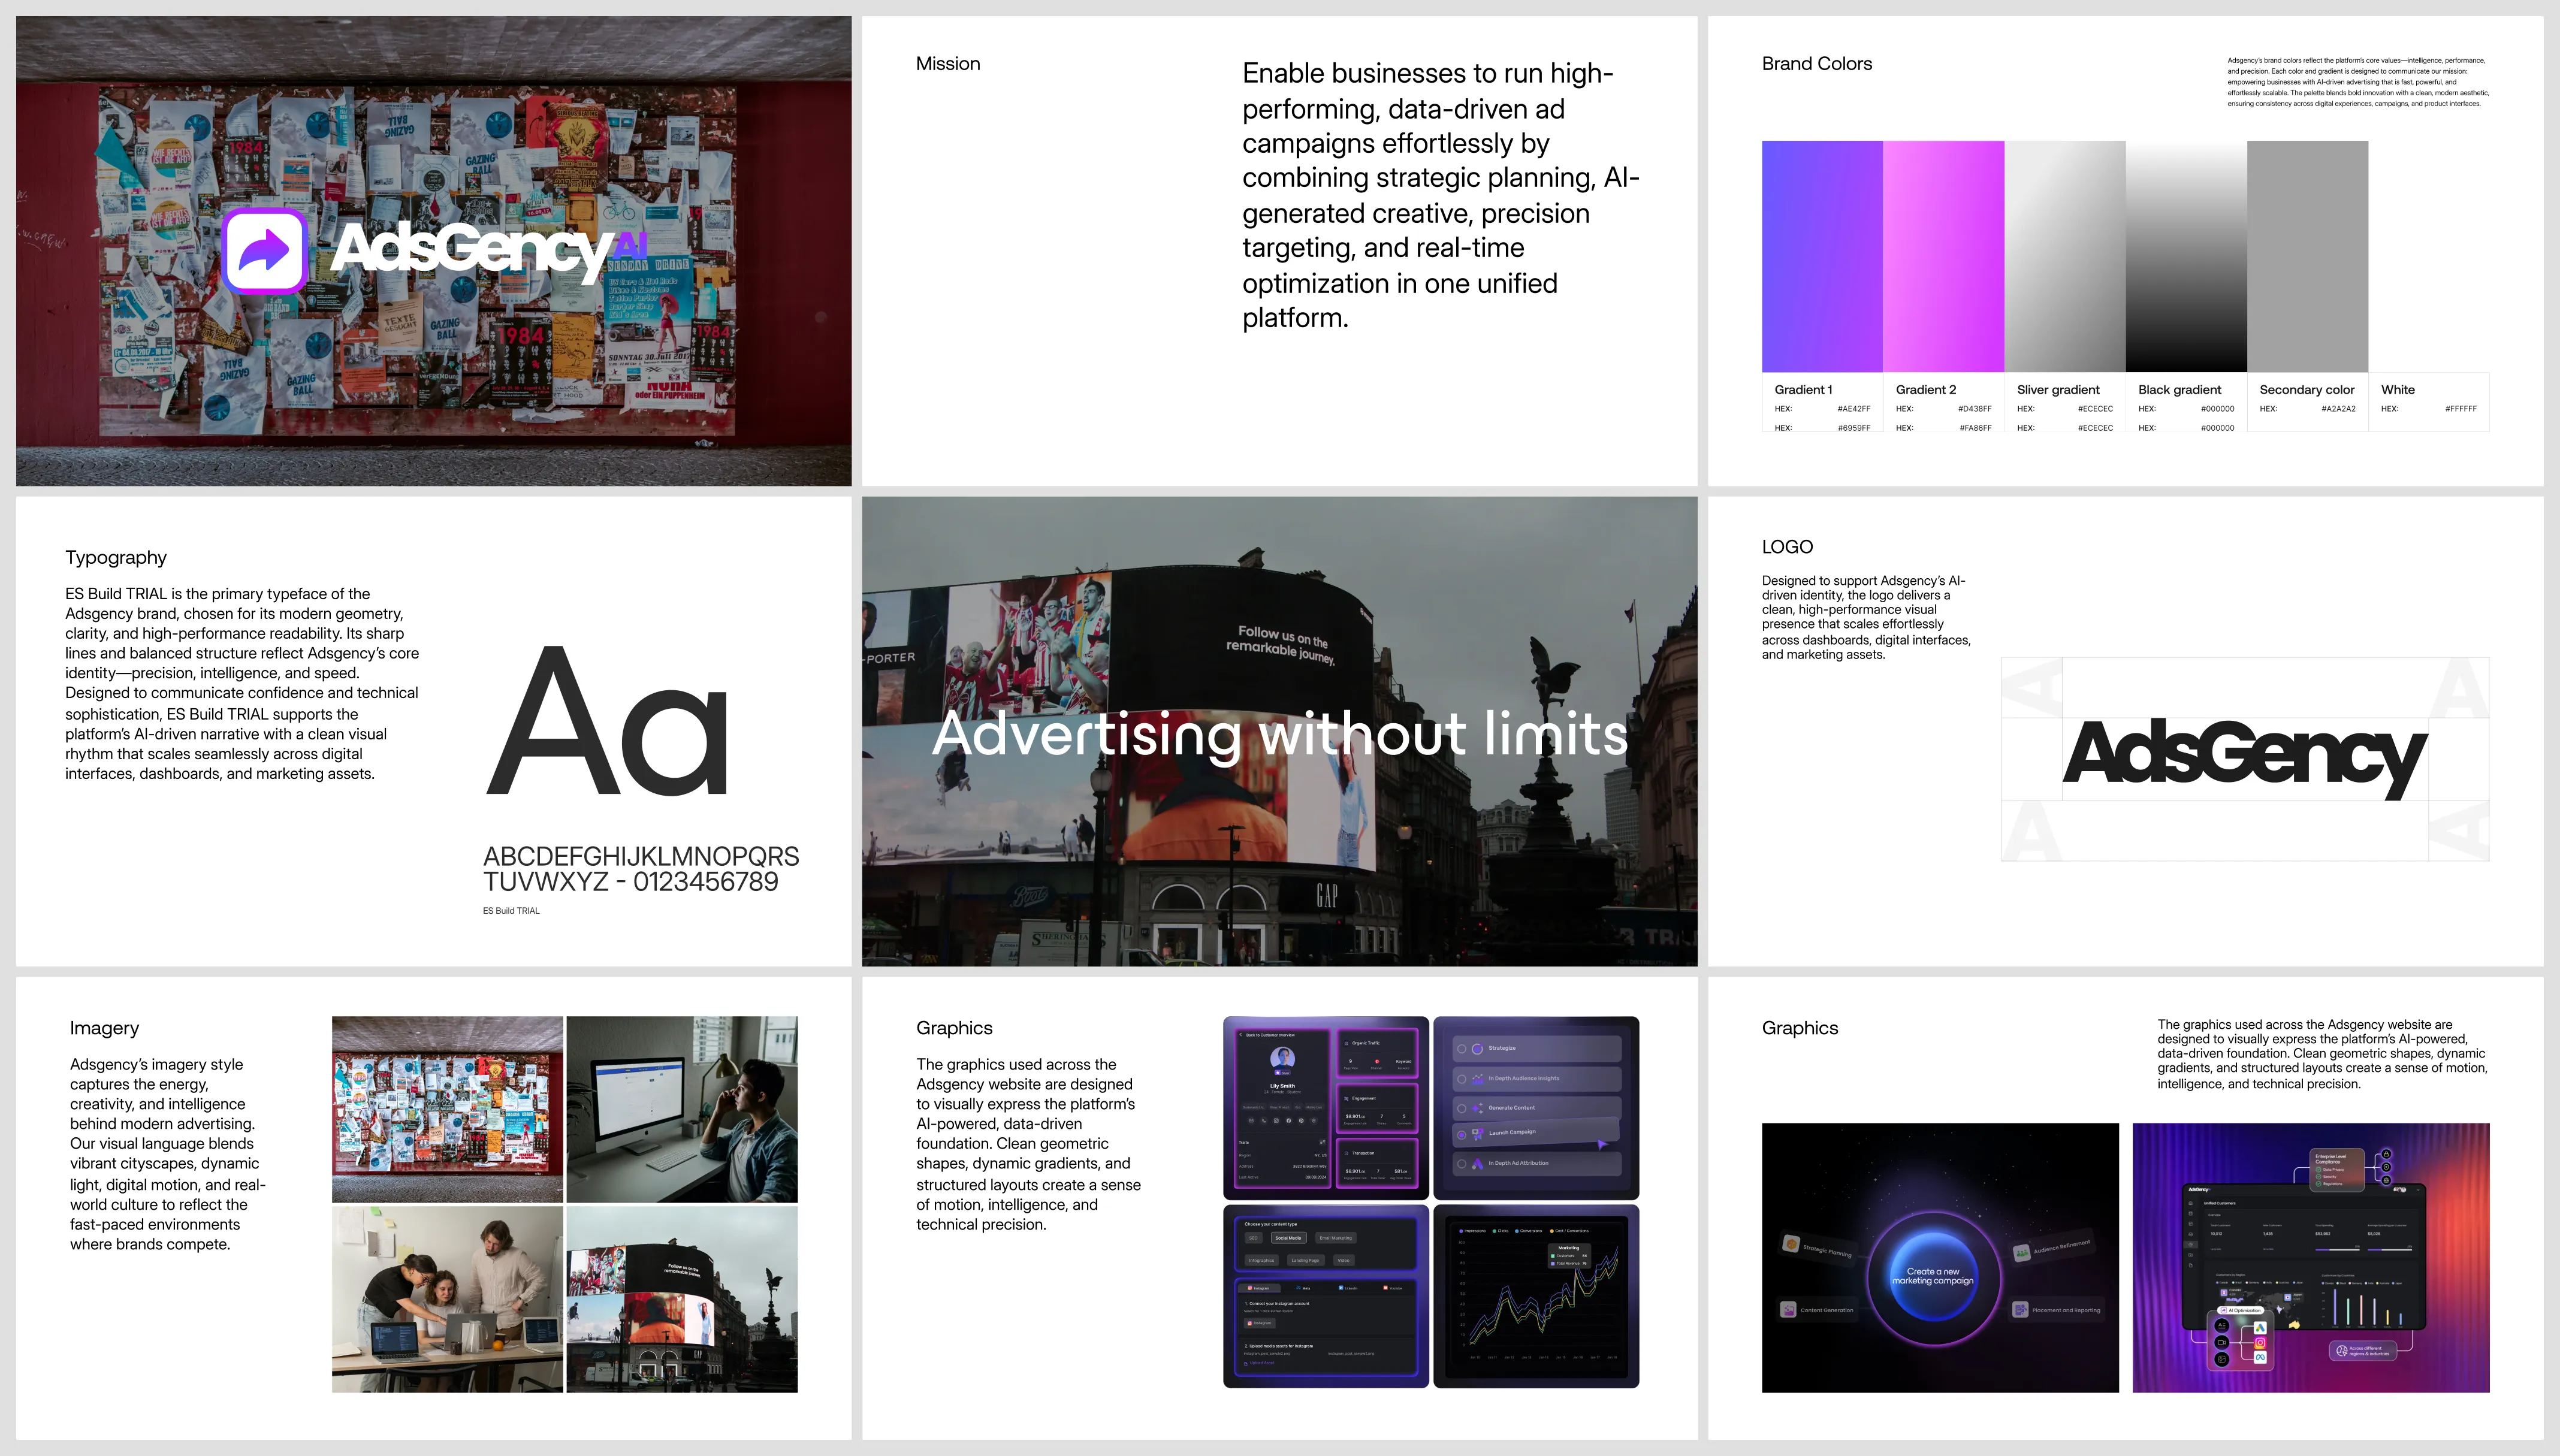This screenshot has width=2560, height=1456.
Task: Click the Back to Customer overview chevron
Action: [x=1241, y=1035]
